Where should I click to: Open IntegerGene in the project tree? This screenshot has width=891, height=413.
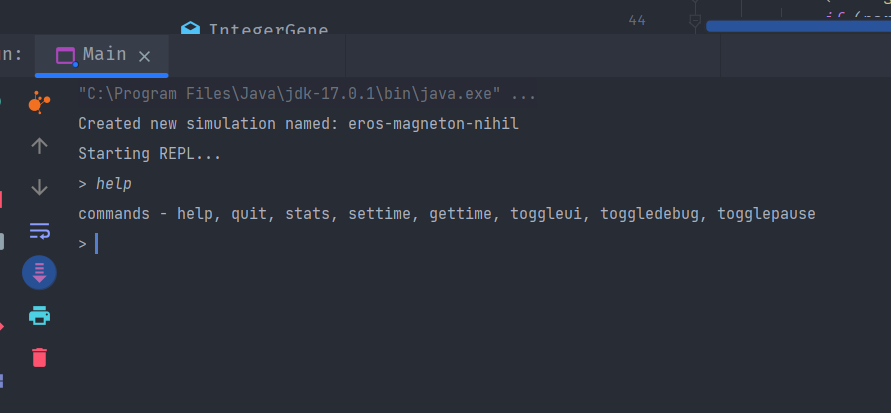268,29
